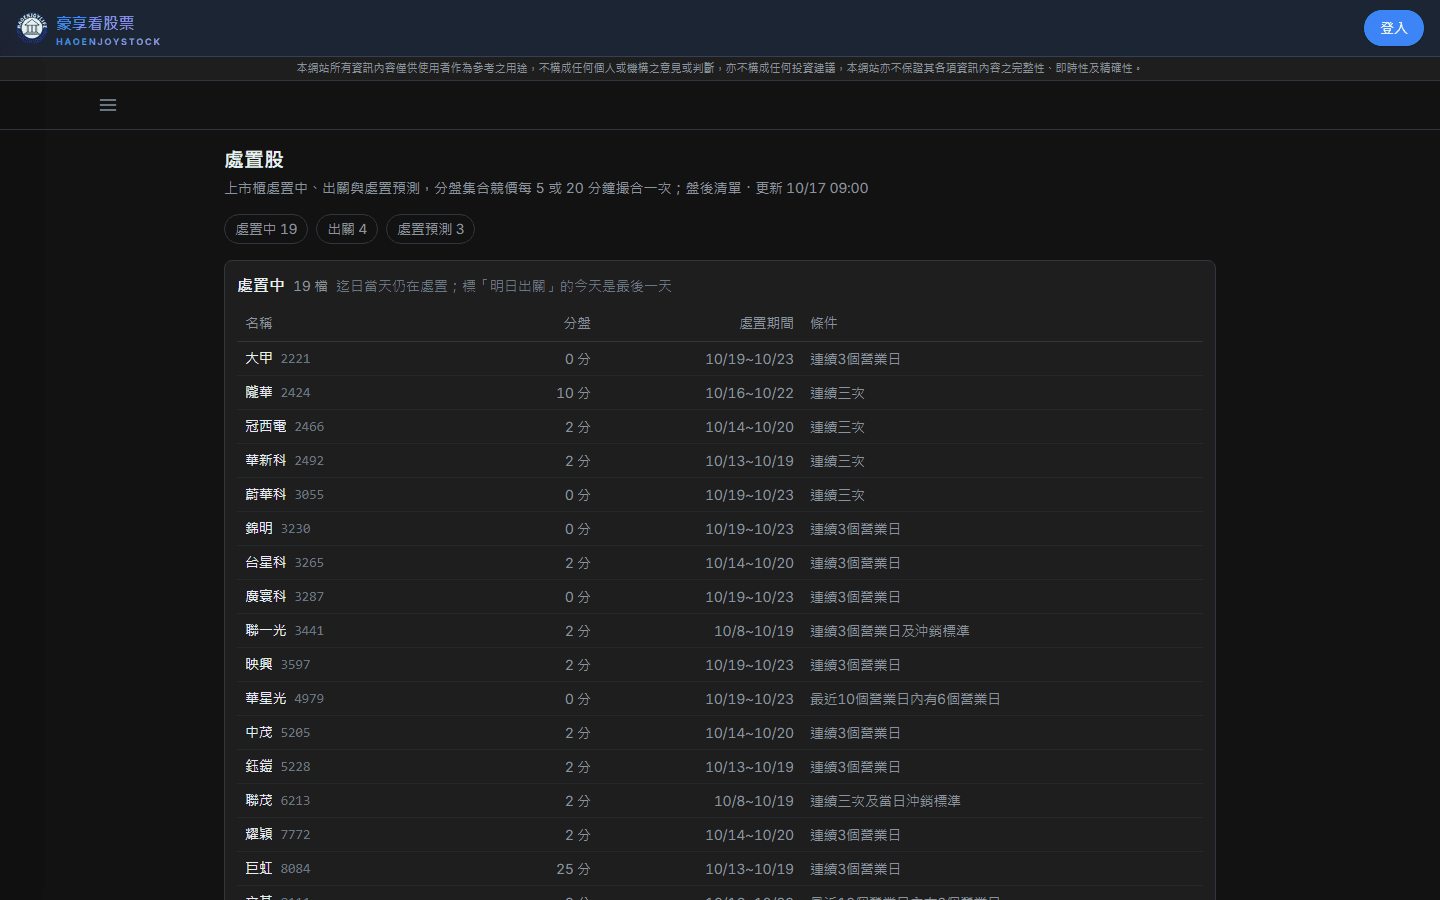The image size is (1440, 900).
Task: Click the 10/16~10/22 period for 隴華
Action: 749,393
